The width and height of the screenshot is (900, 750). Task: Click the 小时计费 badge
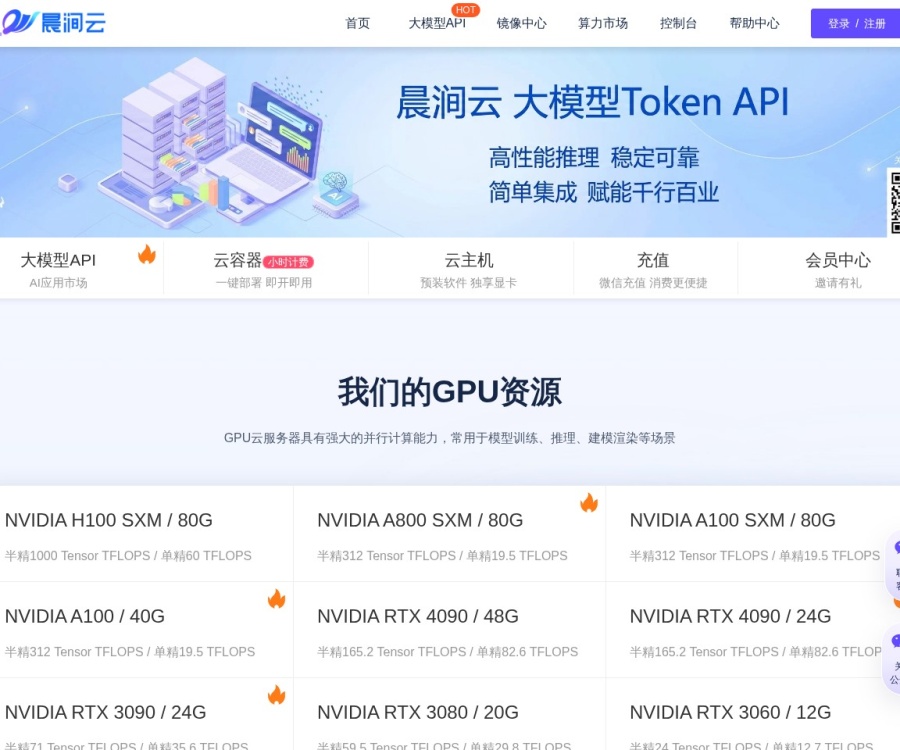click(289, 262)
